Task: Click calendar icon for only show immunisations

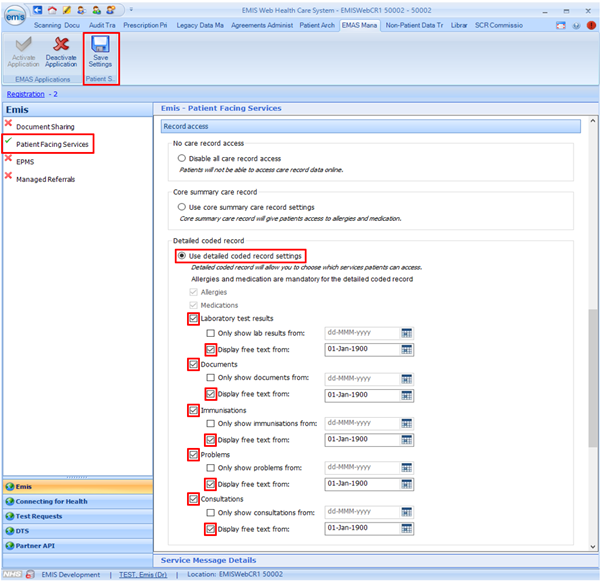Action: [x=407, y=423]
